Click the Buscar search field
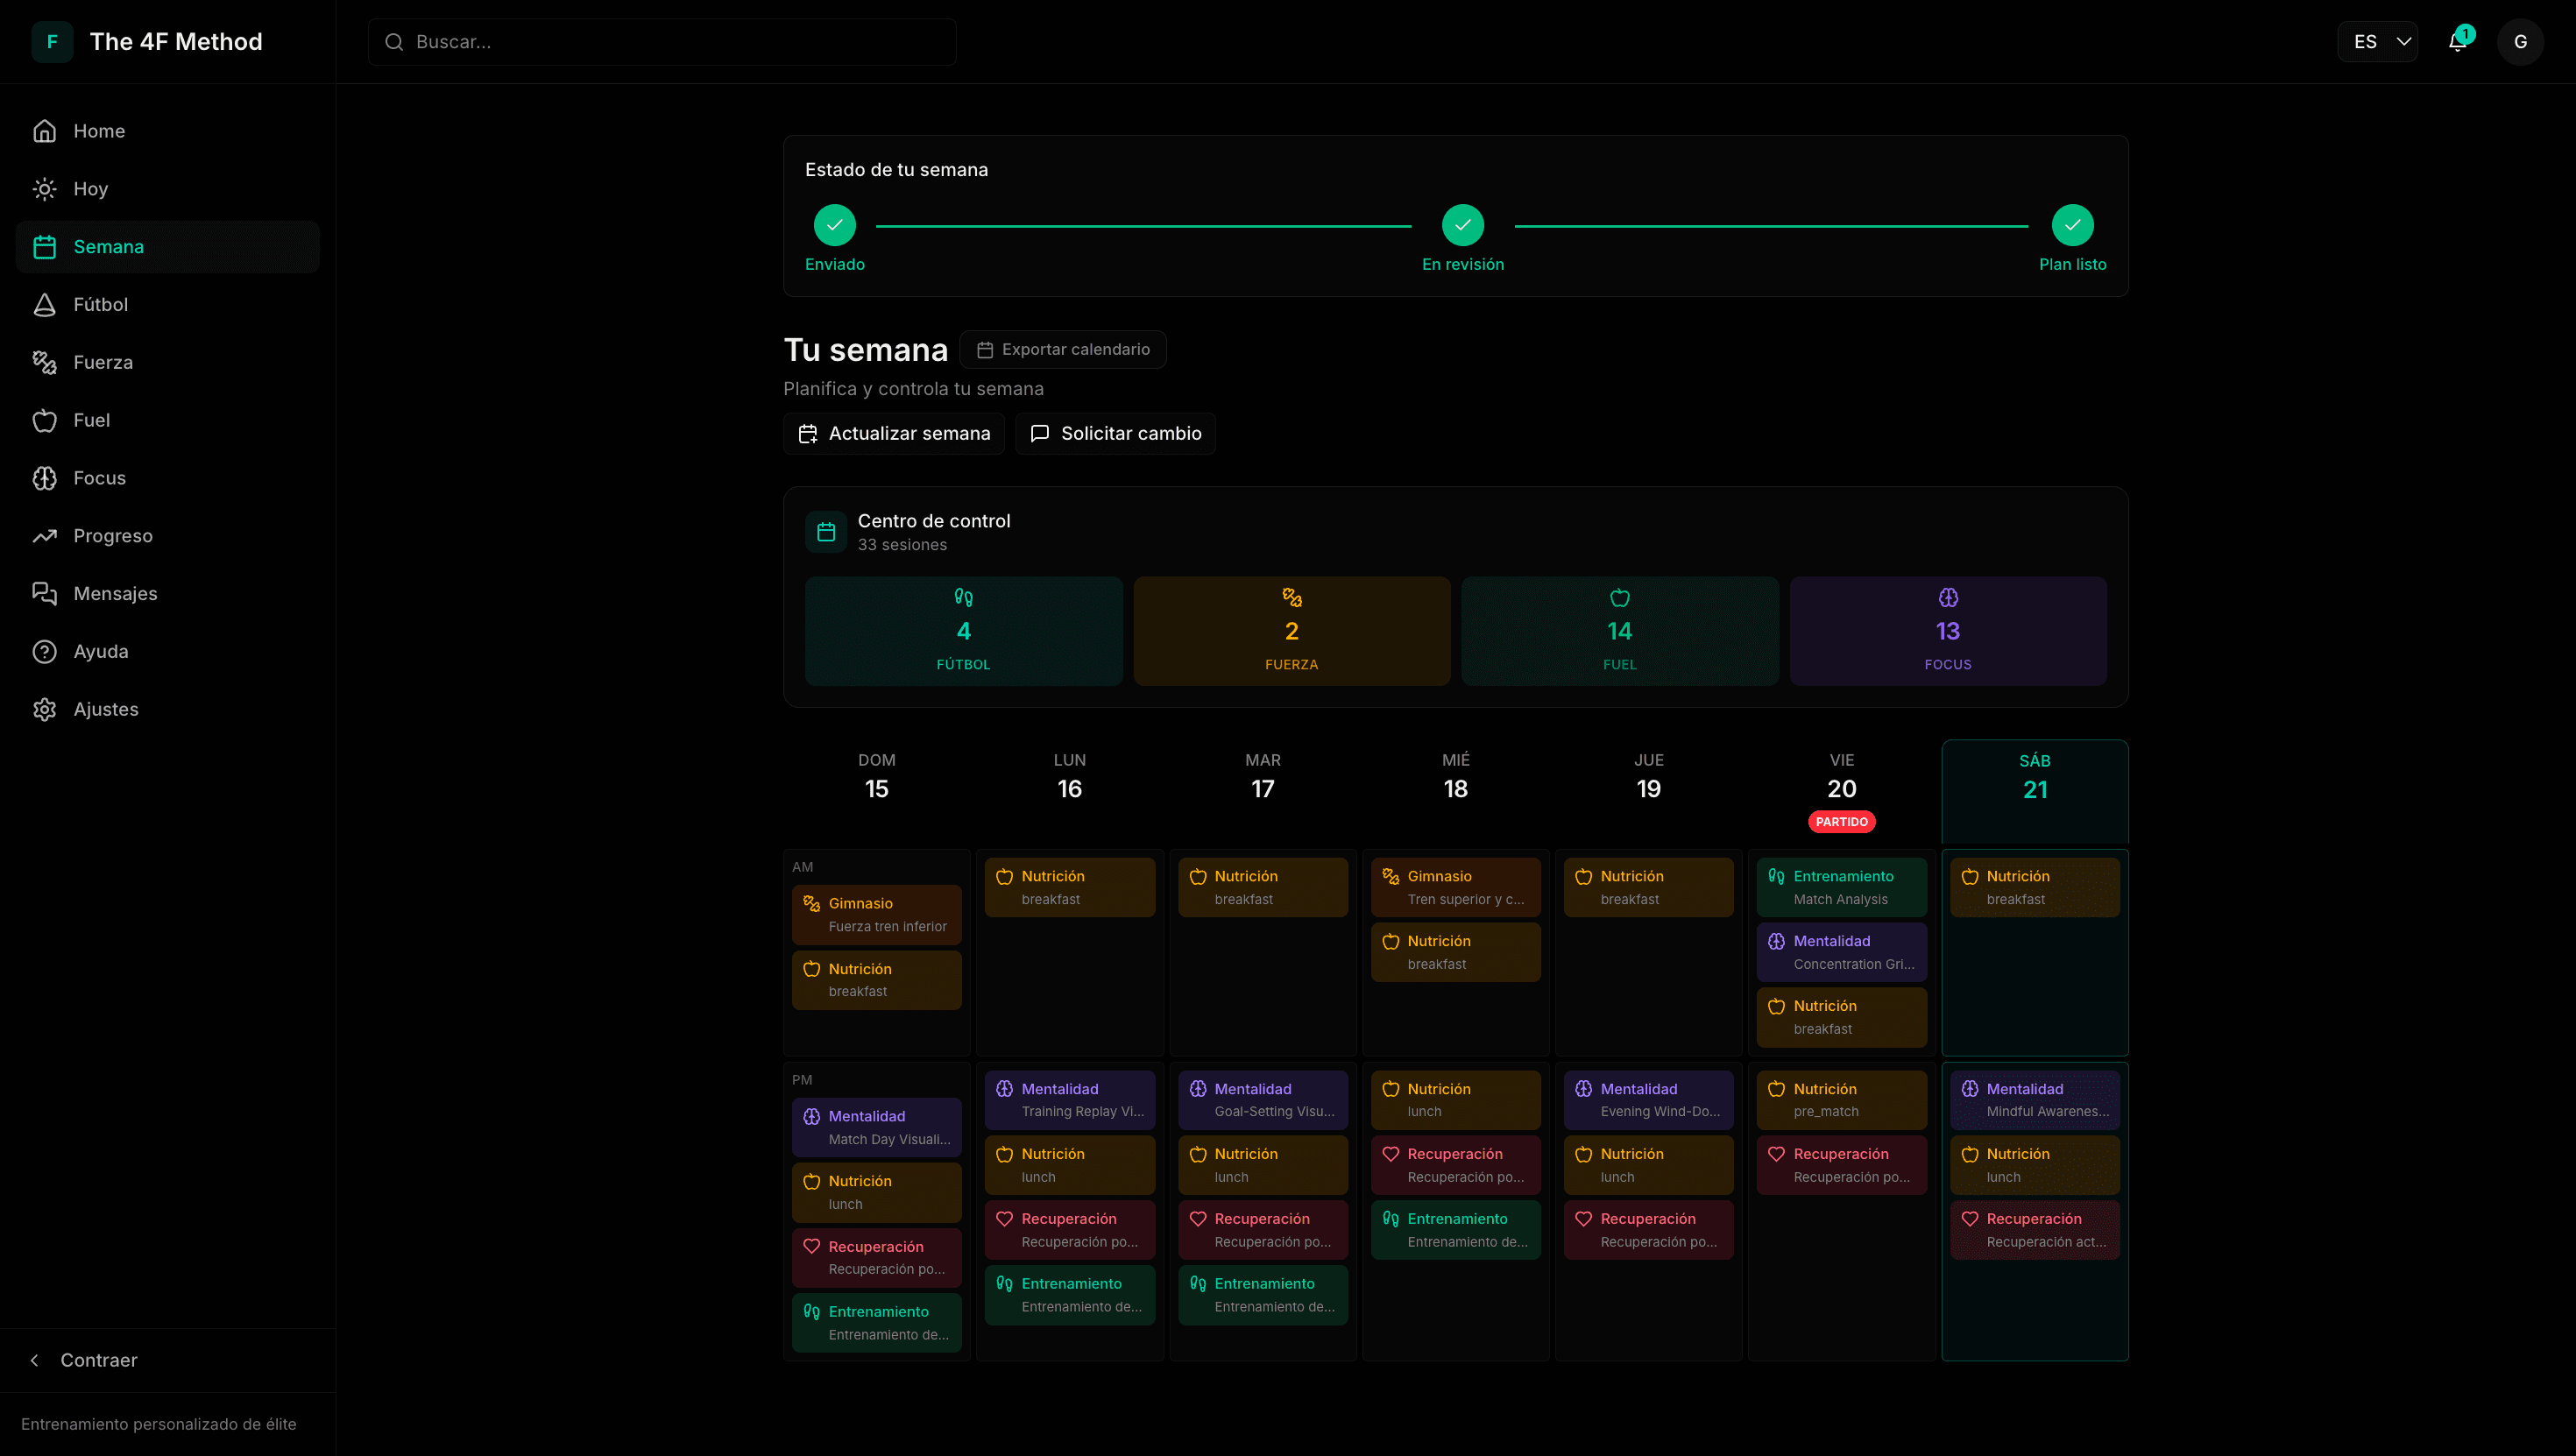 click(x=662, y=42)
